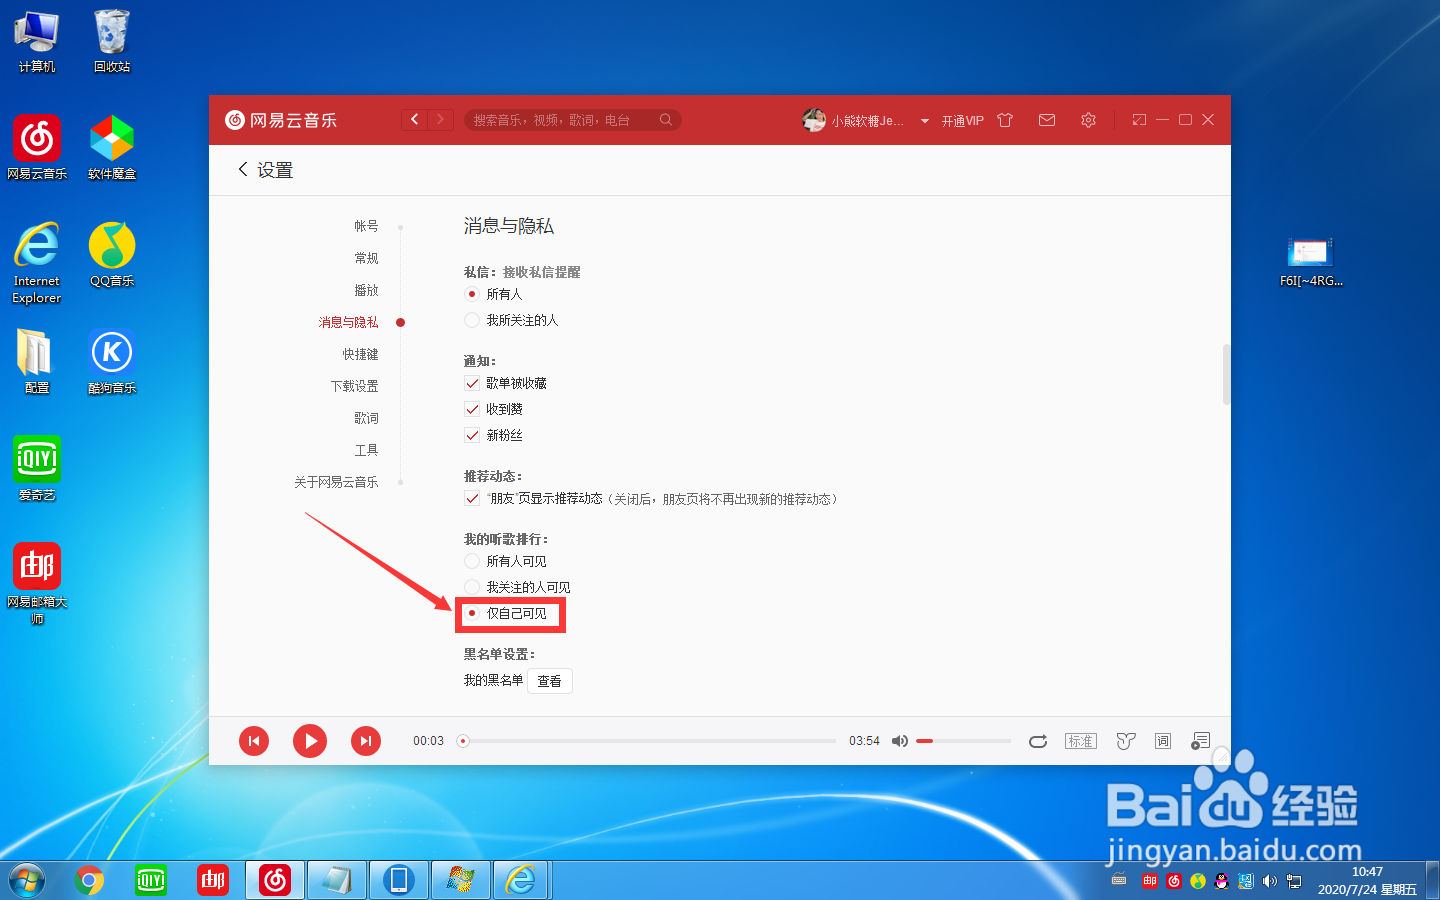Open the 计算机 desktop icon
Image resolution: width=1440 pixels, height=900 pixels.
pyautogui.click(x=37, y=41)
